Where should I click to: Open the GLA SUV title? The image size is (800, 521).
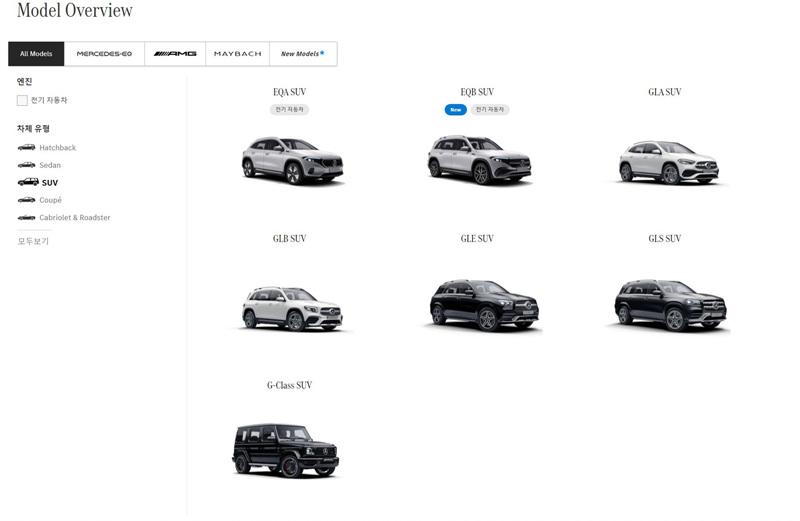coord(665,92)
